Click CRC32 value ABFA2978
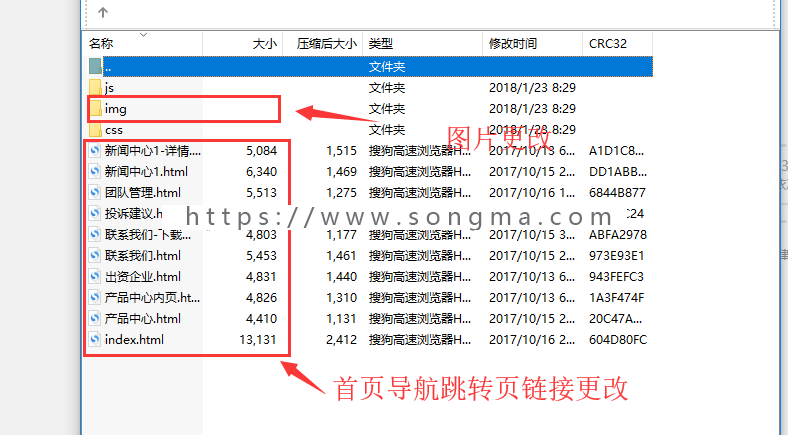Screen dimensions: 788x435 [618, 235]
